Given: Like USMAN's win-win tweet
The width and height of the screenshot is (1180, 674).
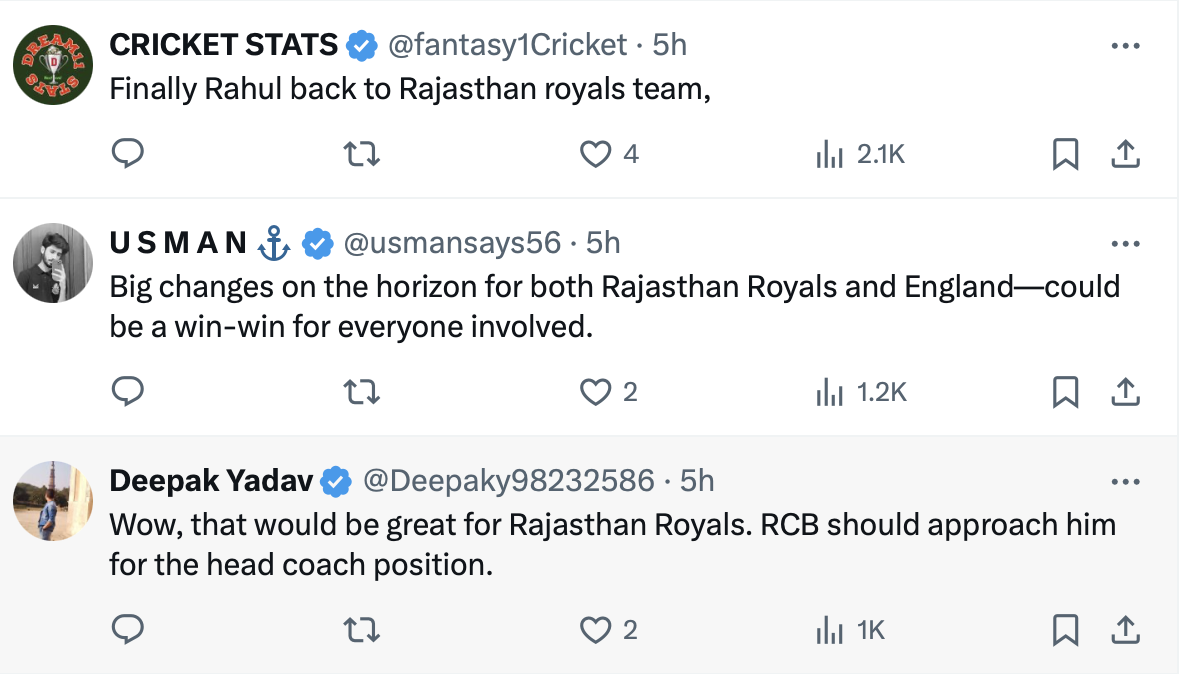Looking at the screenshot, I should click(x=596, y=392).
